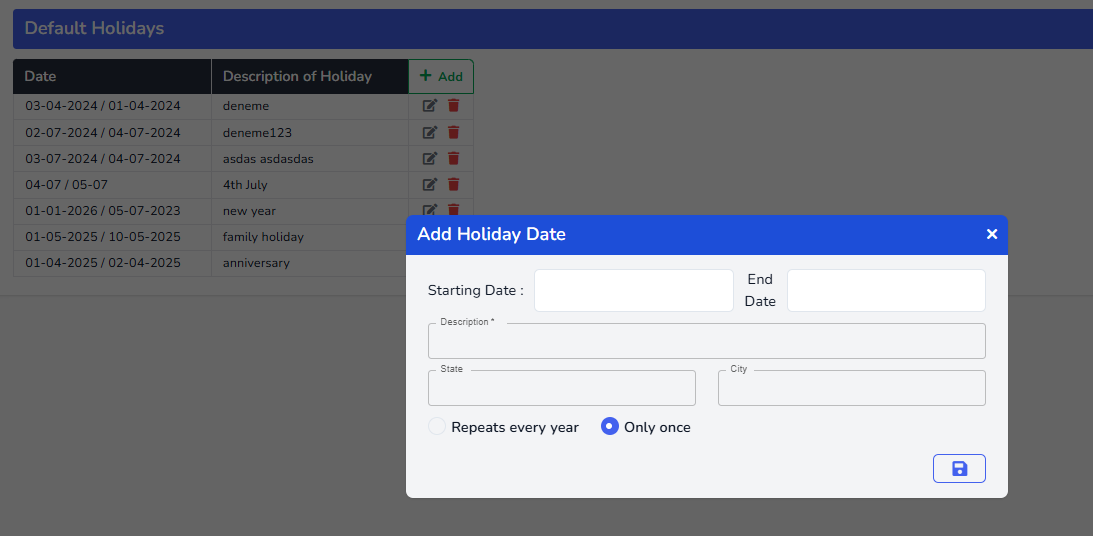Delete the asdas asdasdas holiday
This screenshot has width=1093, height=536.
click(x=454, y=158)
